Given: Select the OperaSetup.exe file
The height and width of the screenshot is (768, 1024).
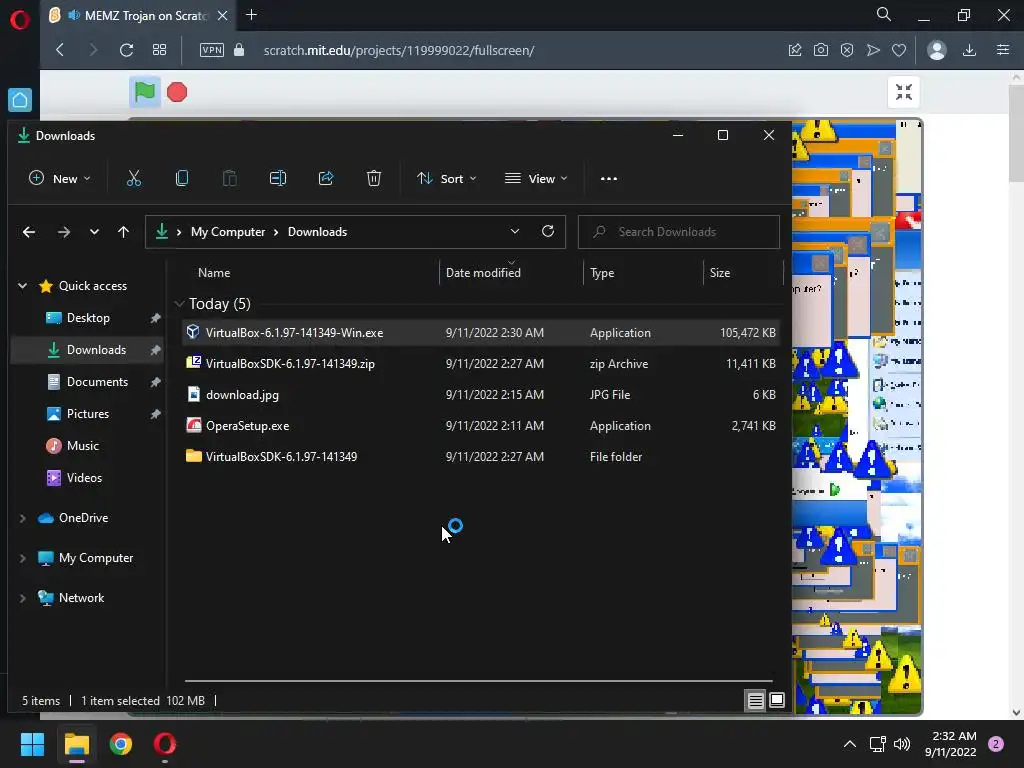Looking at the screenshot, I should (481, 426).
